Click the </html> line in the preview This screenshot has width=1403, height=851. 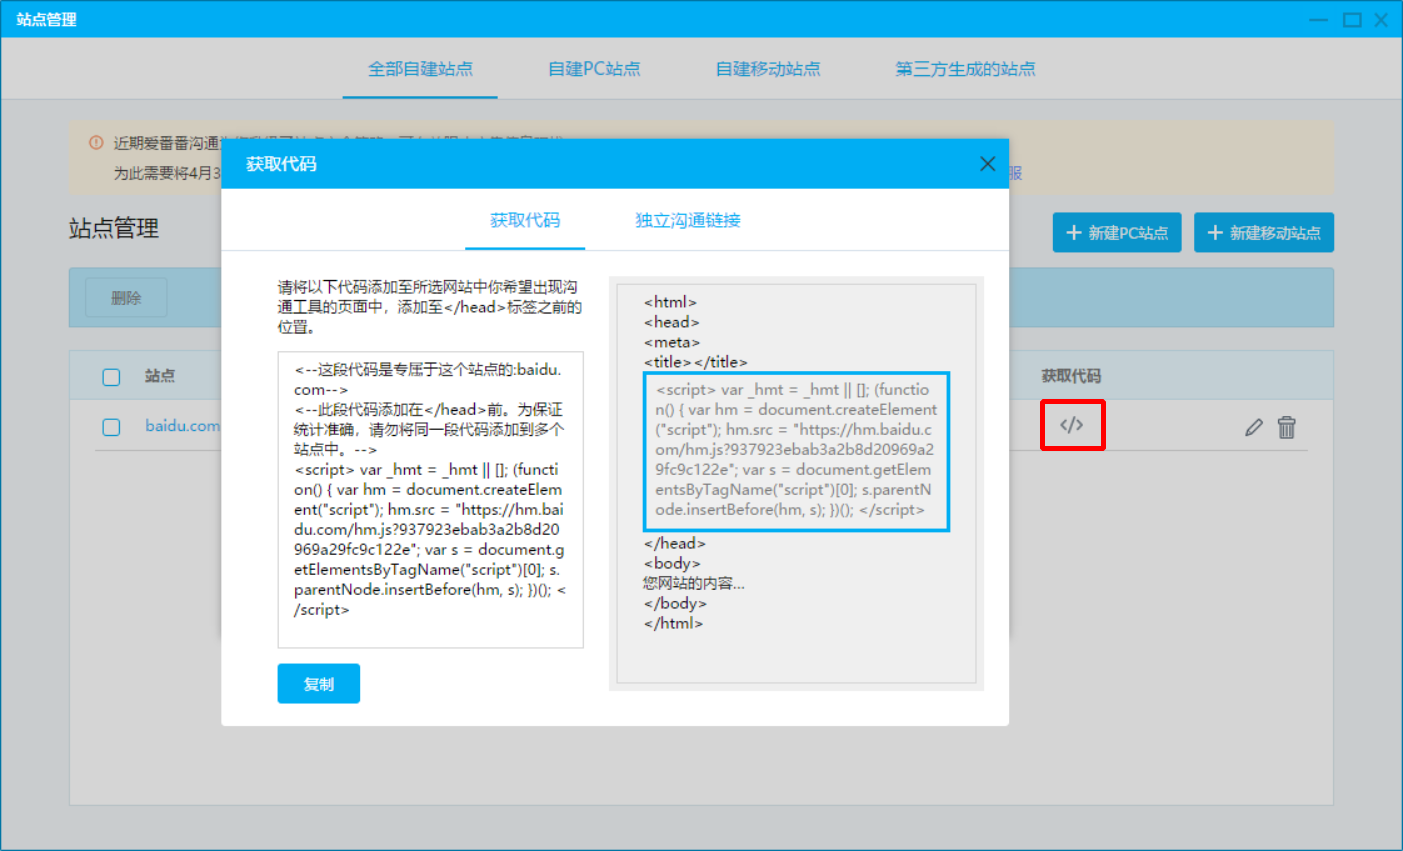[674, 623]
